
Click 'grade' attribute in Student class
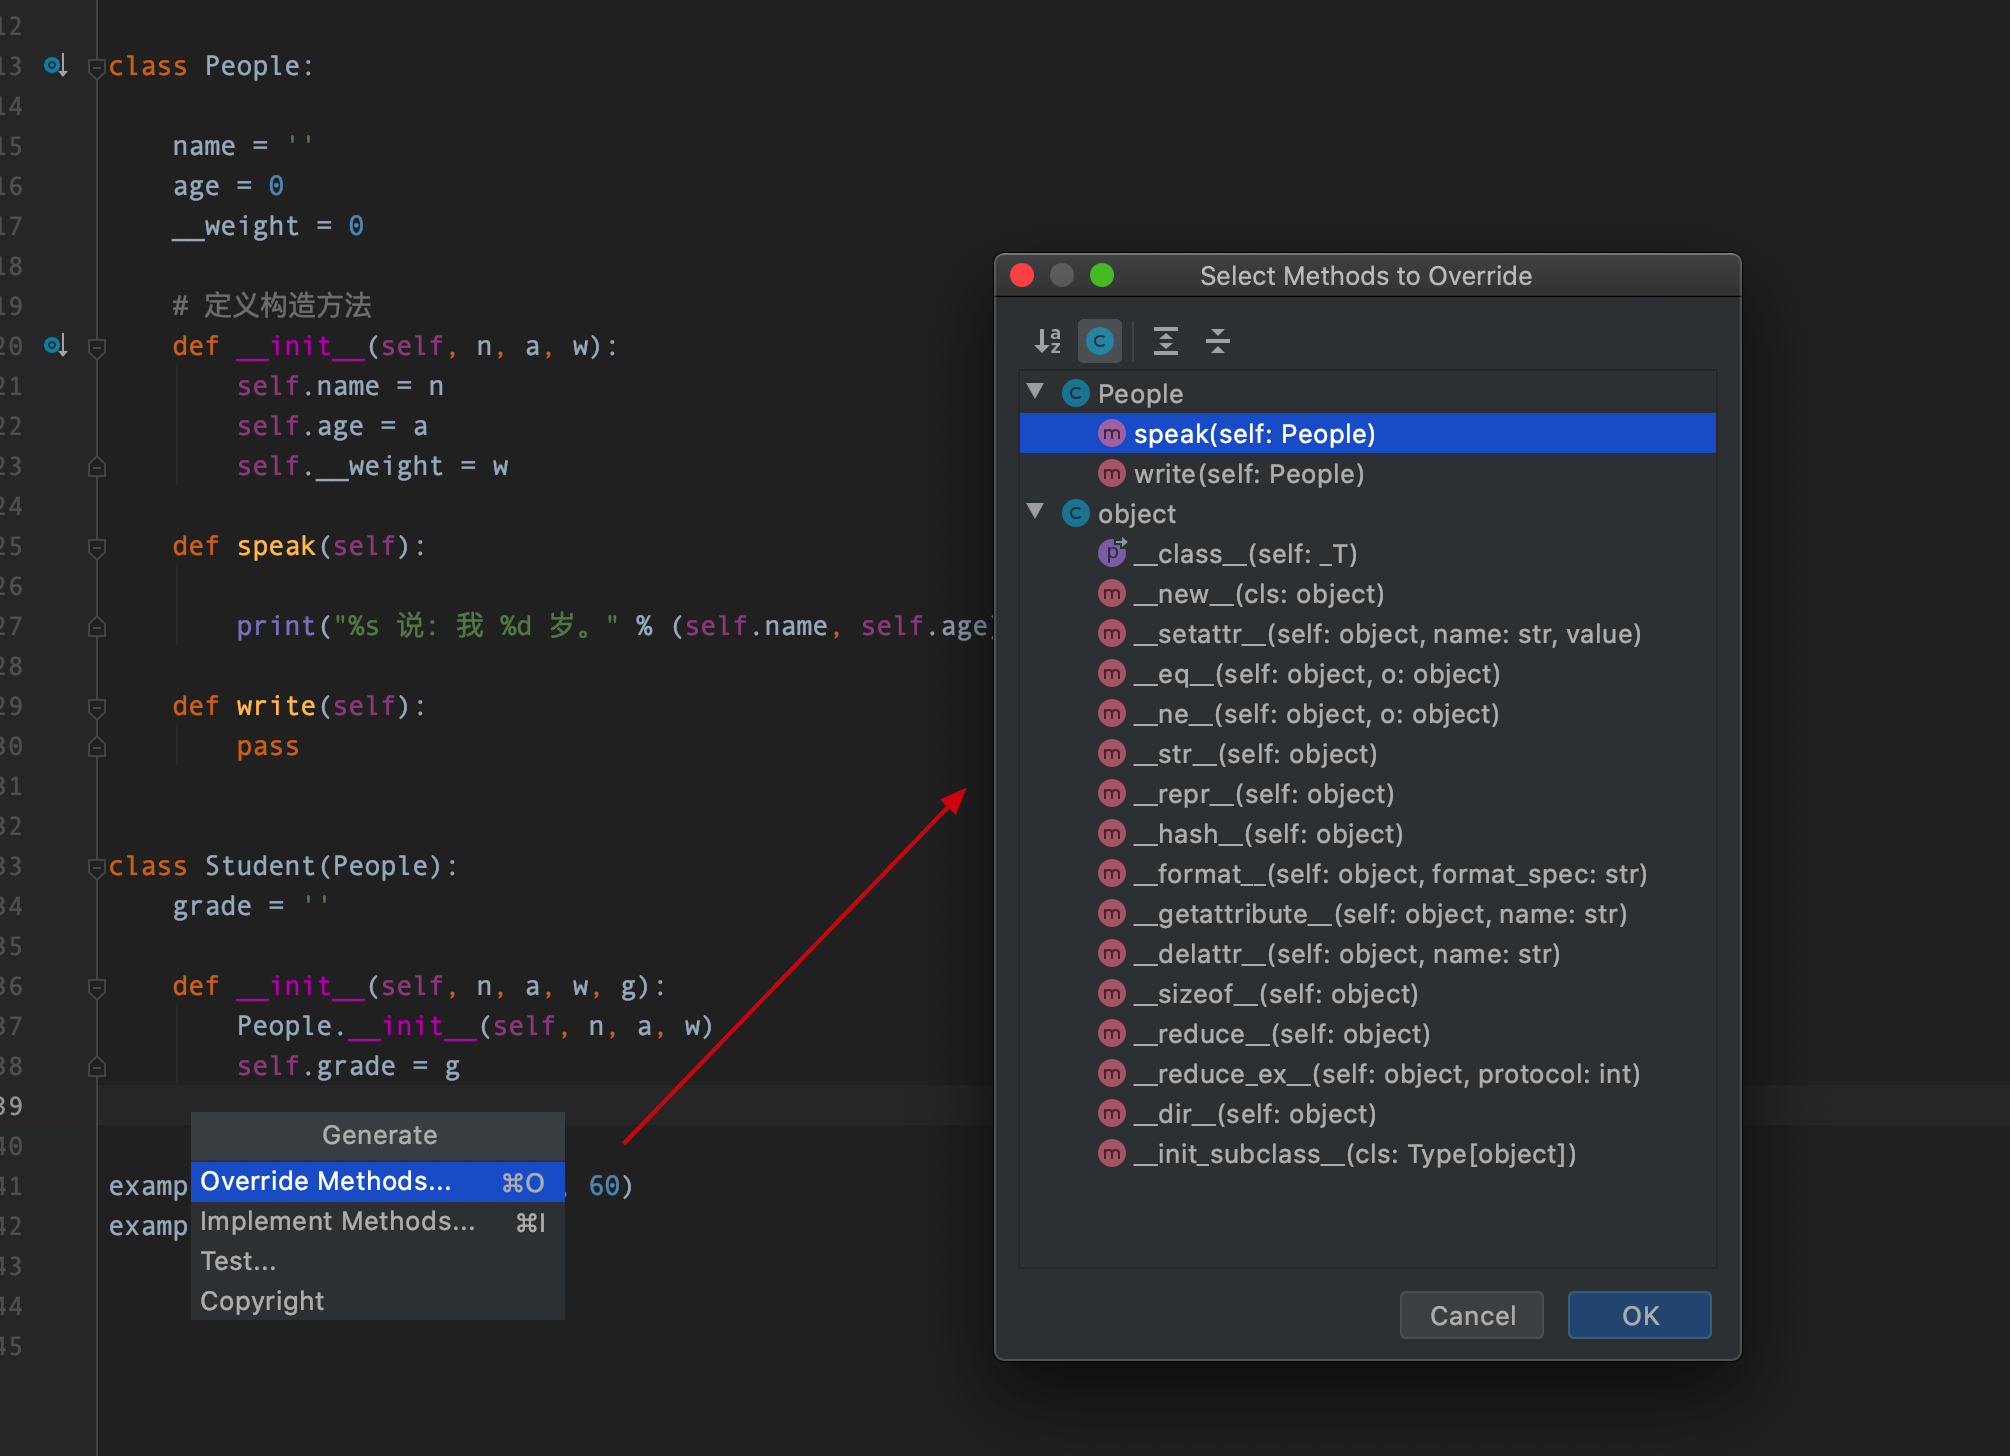[212, 907]
